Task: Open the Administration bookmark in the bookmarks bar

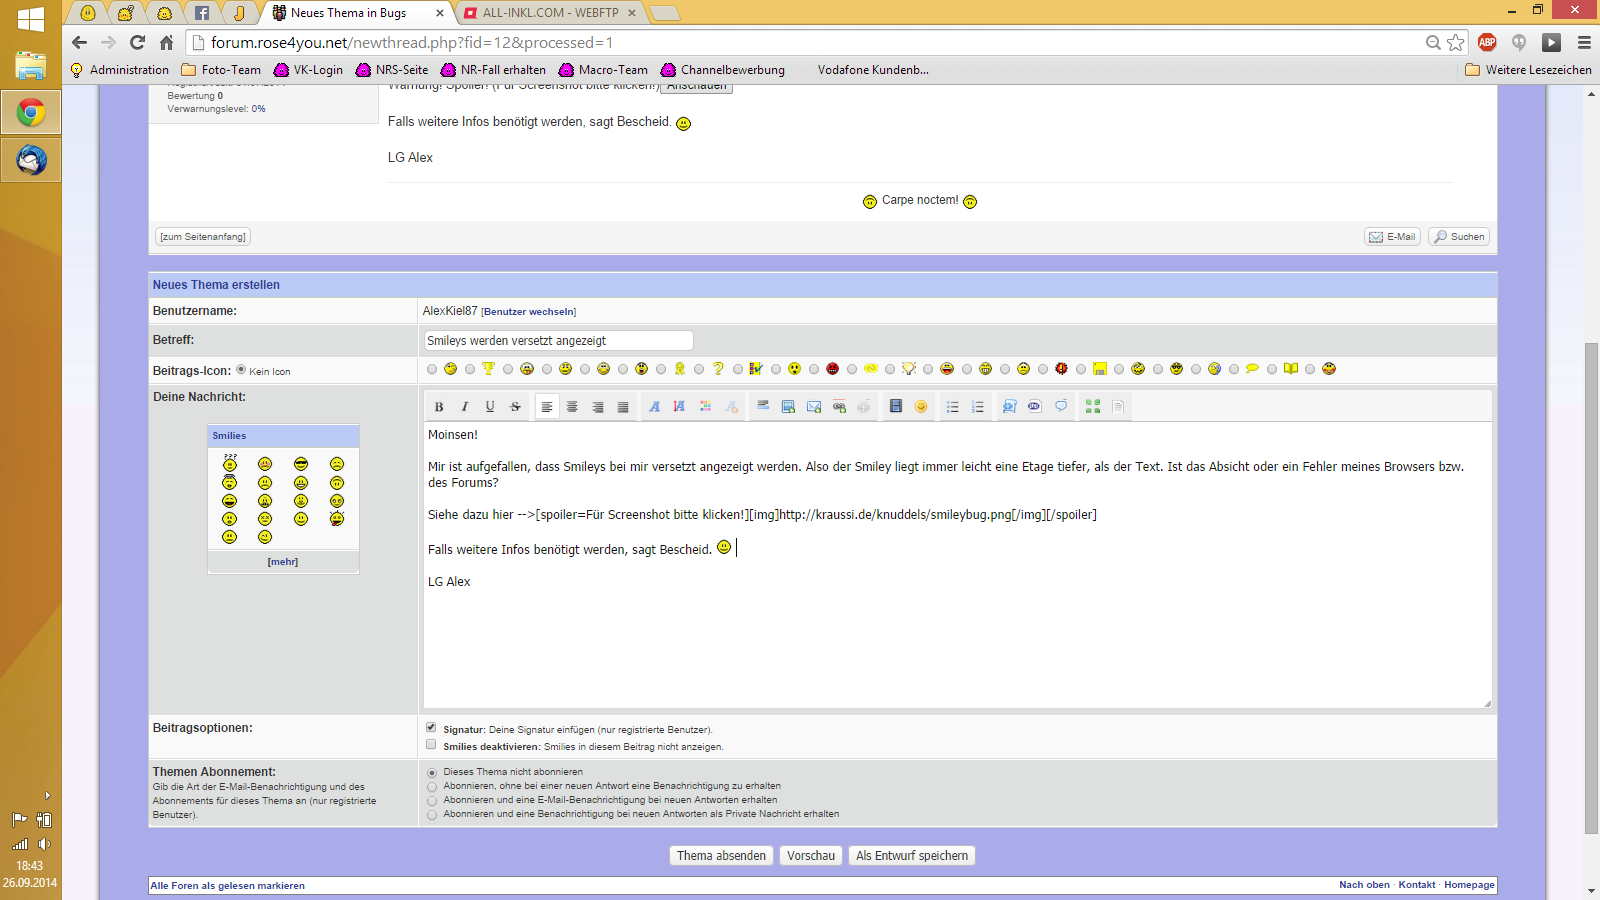Action: [128, 69]
